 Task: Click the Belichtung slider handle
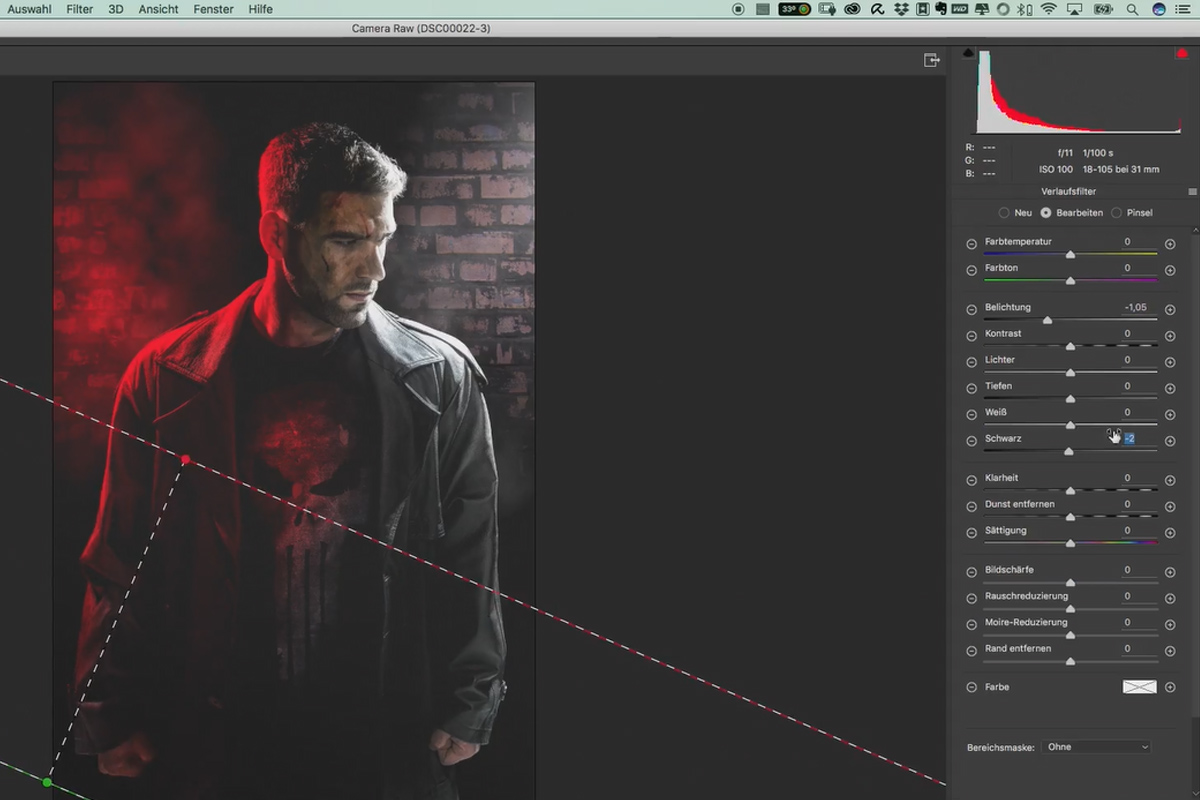1047,321
